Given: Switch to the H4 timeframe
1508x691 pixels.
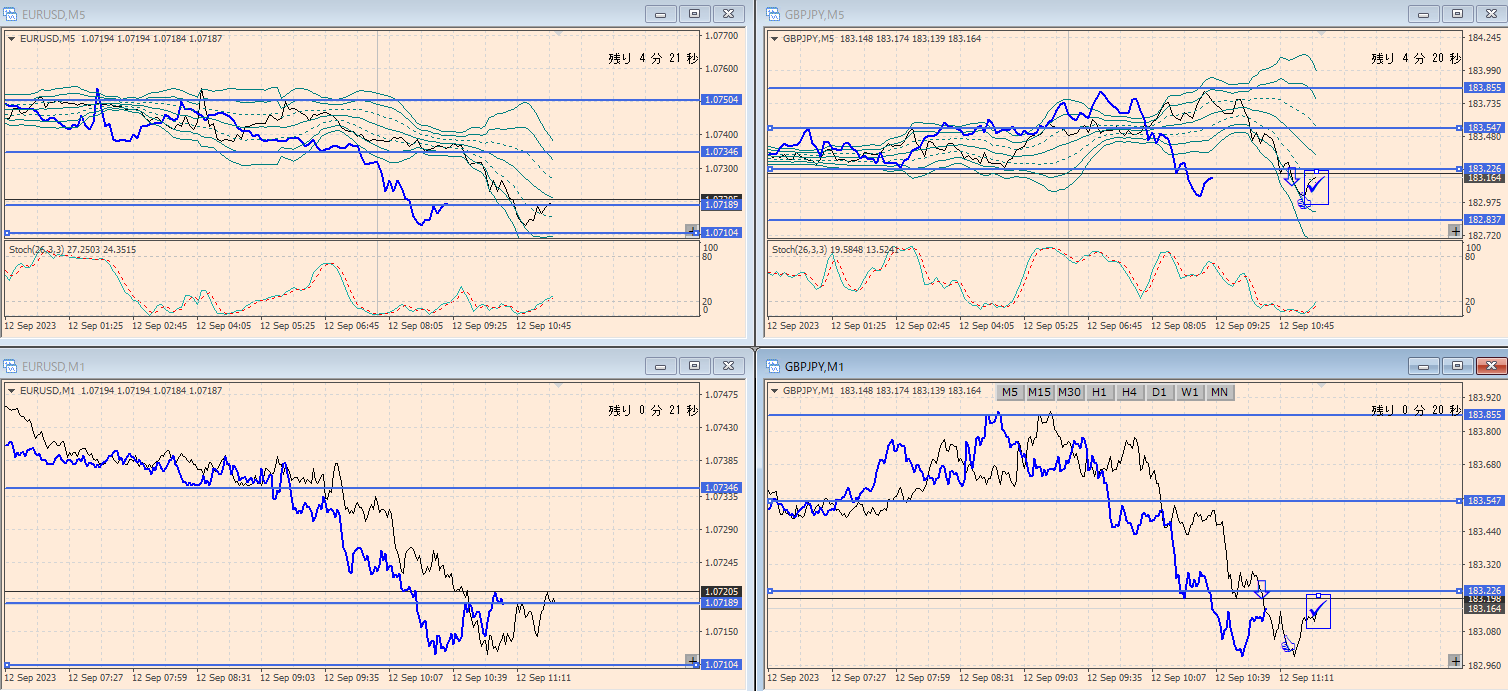Looking at the screenshot, I should tap(1129, 392).
